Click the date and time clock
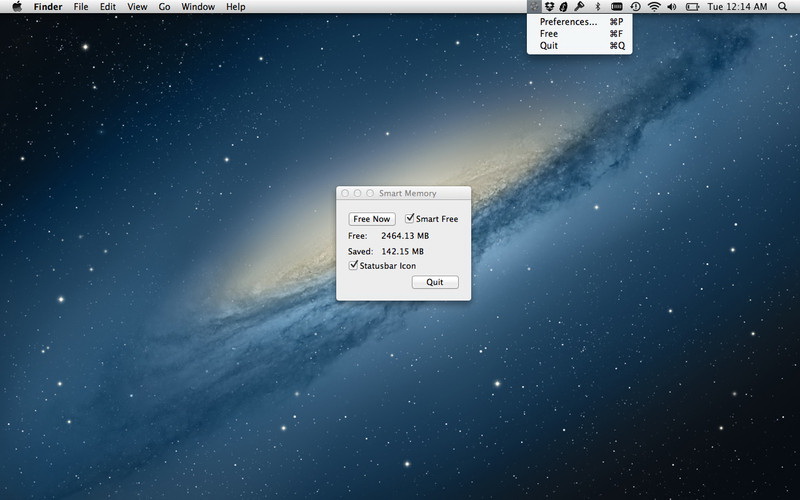 (x=735, y=7)
